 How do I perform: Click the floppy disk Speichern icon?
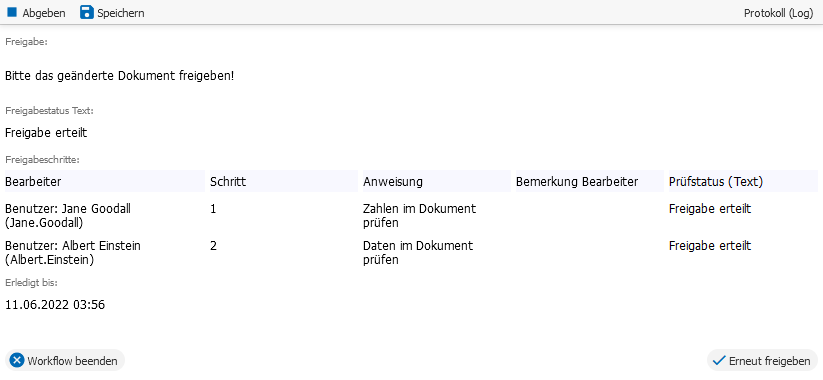[87, 12]
